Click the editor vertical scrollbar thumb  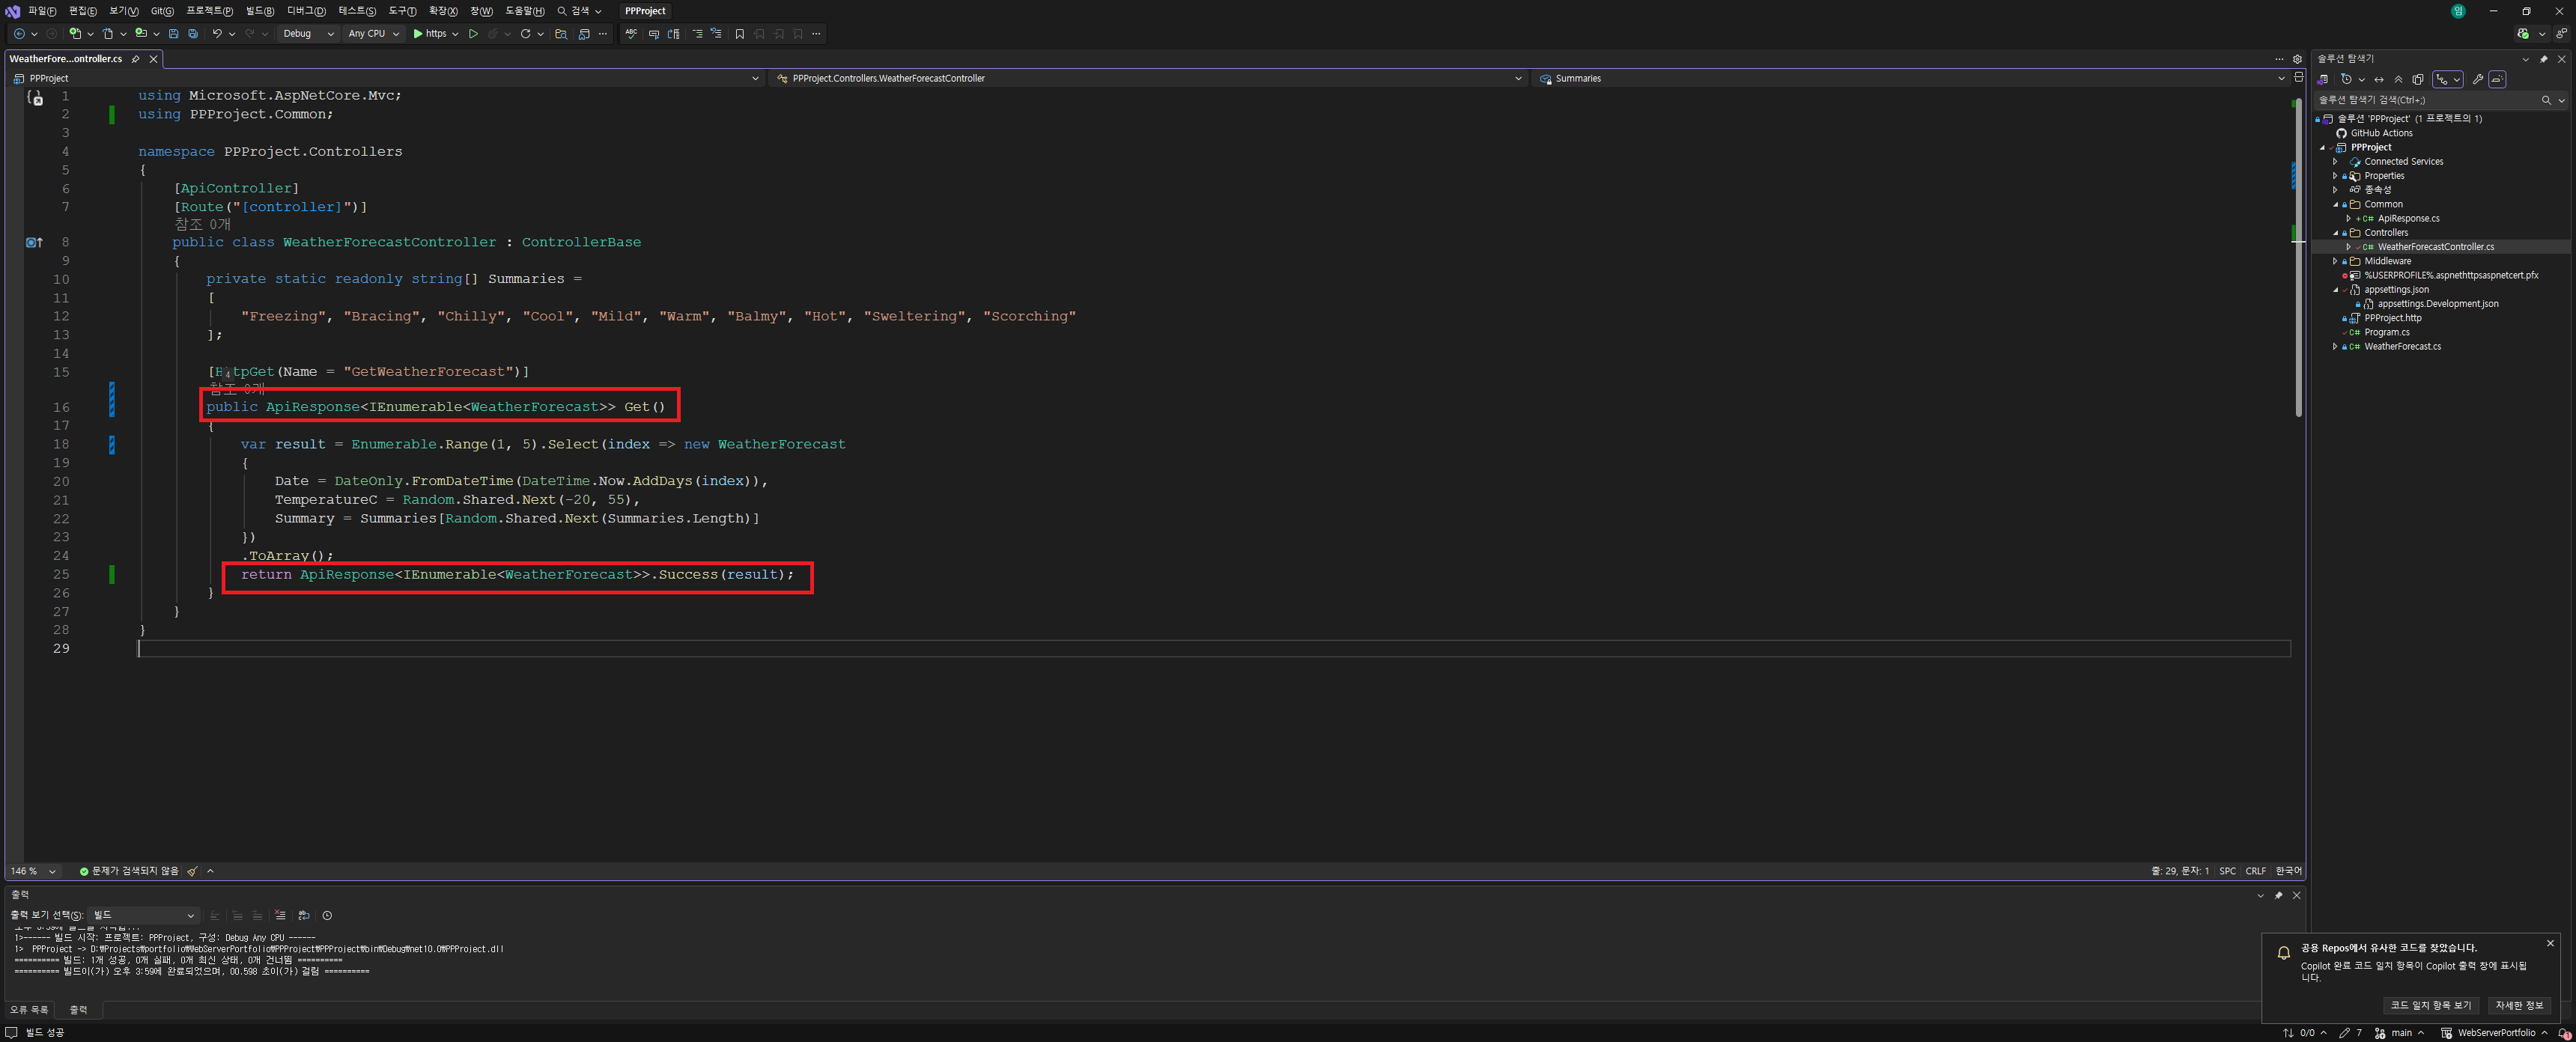(x=2298, y=260)
